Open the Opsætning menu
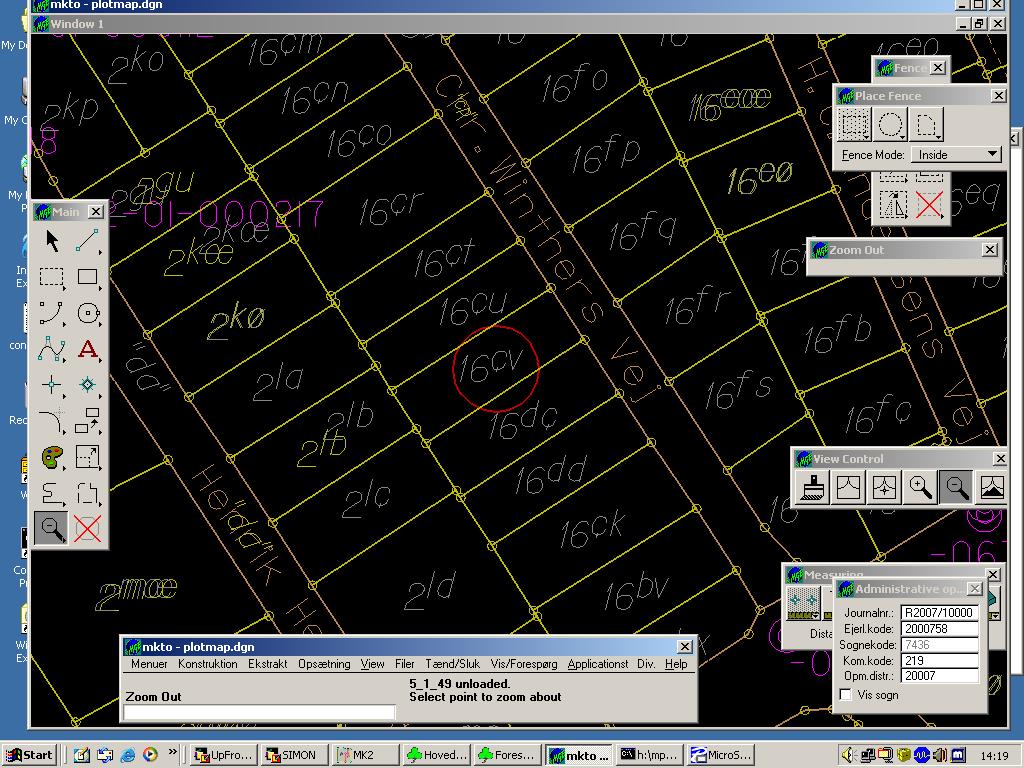Screen dimensions: 1024x768 pyautogui.click(x=324, y=664)
